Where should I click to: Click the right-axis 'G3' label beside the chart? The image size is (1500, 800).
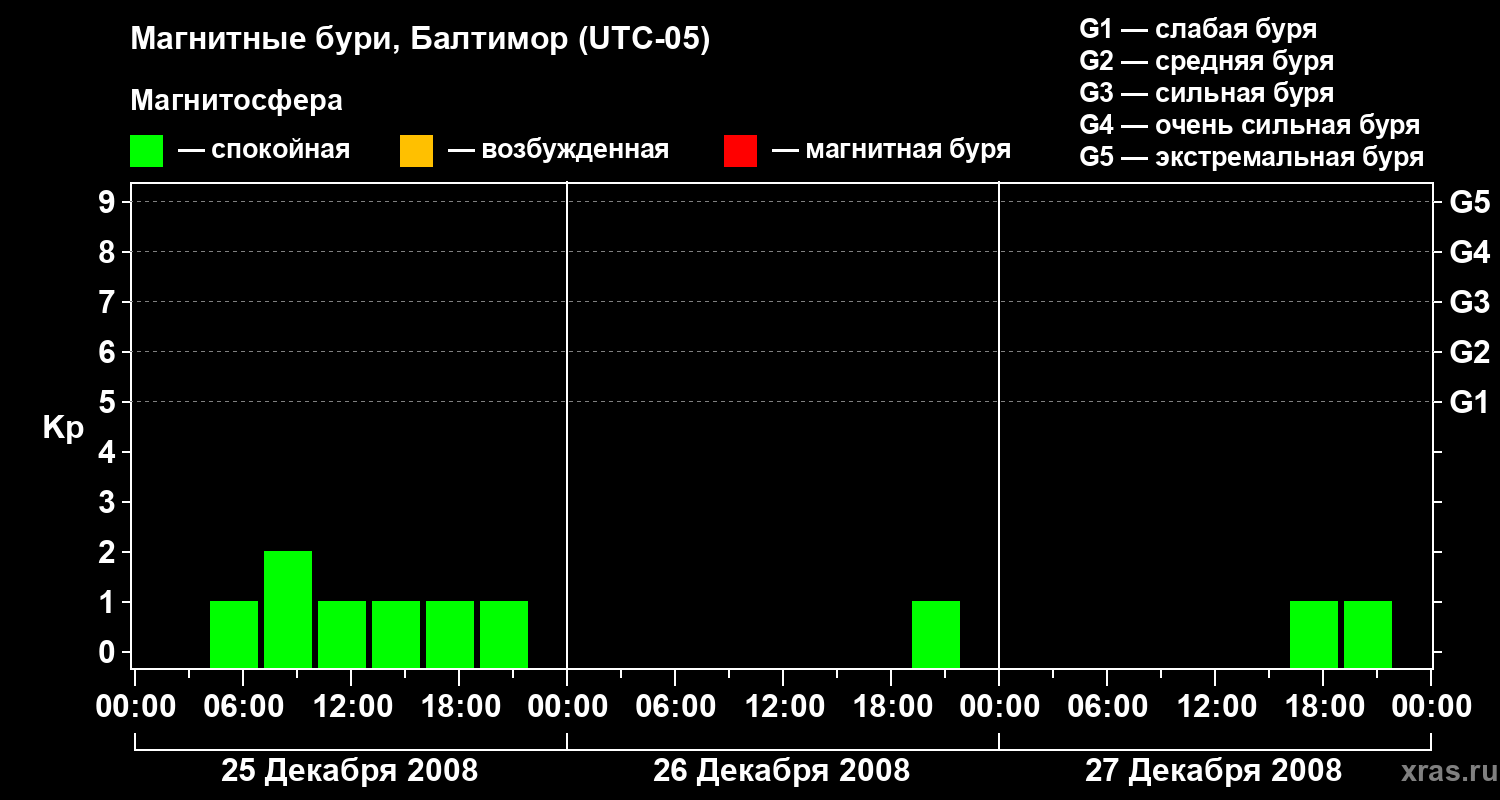[1470, 303]
